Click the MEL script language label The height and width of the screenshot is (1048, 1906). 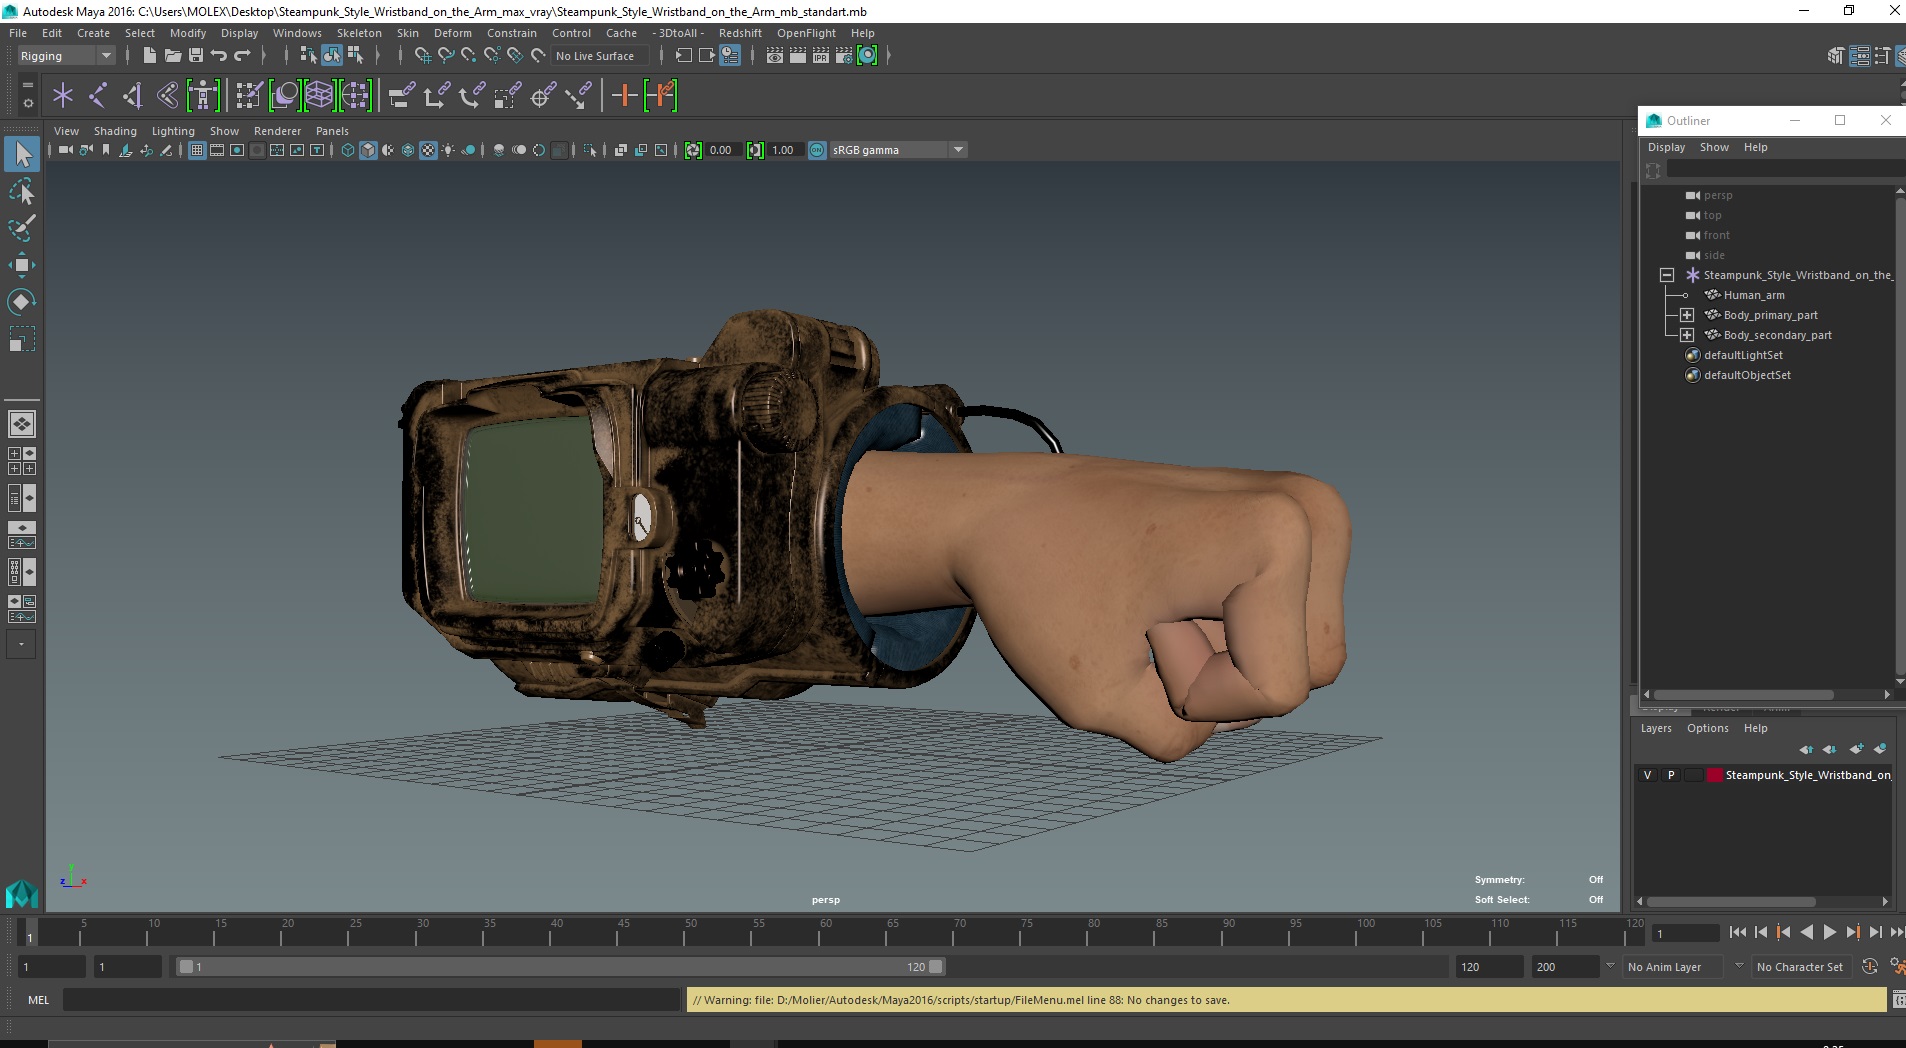tap(38, 1000)
